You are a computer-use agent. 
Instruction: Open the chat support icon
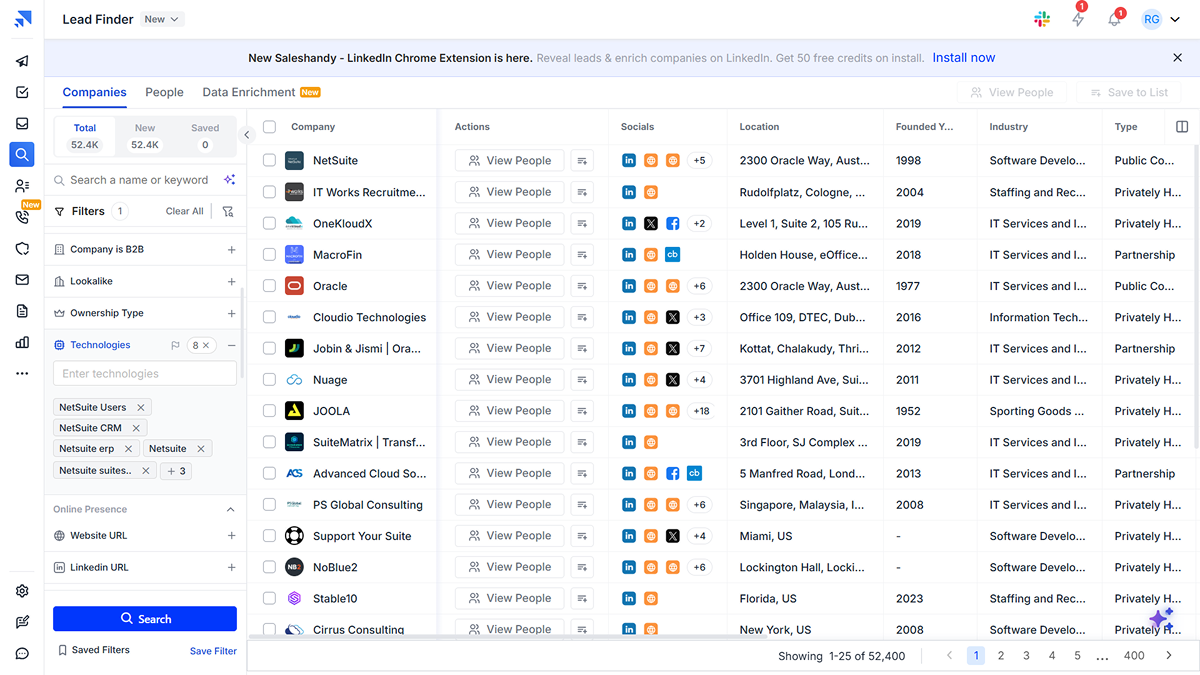click(22, 654)
